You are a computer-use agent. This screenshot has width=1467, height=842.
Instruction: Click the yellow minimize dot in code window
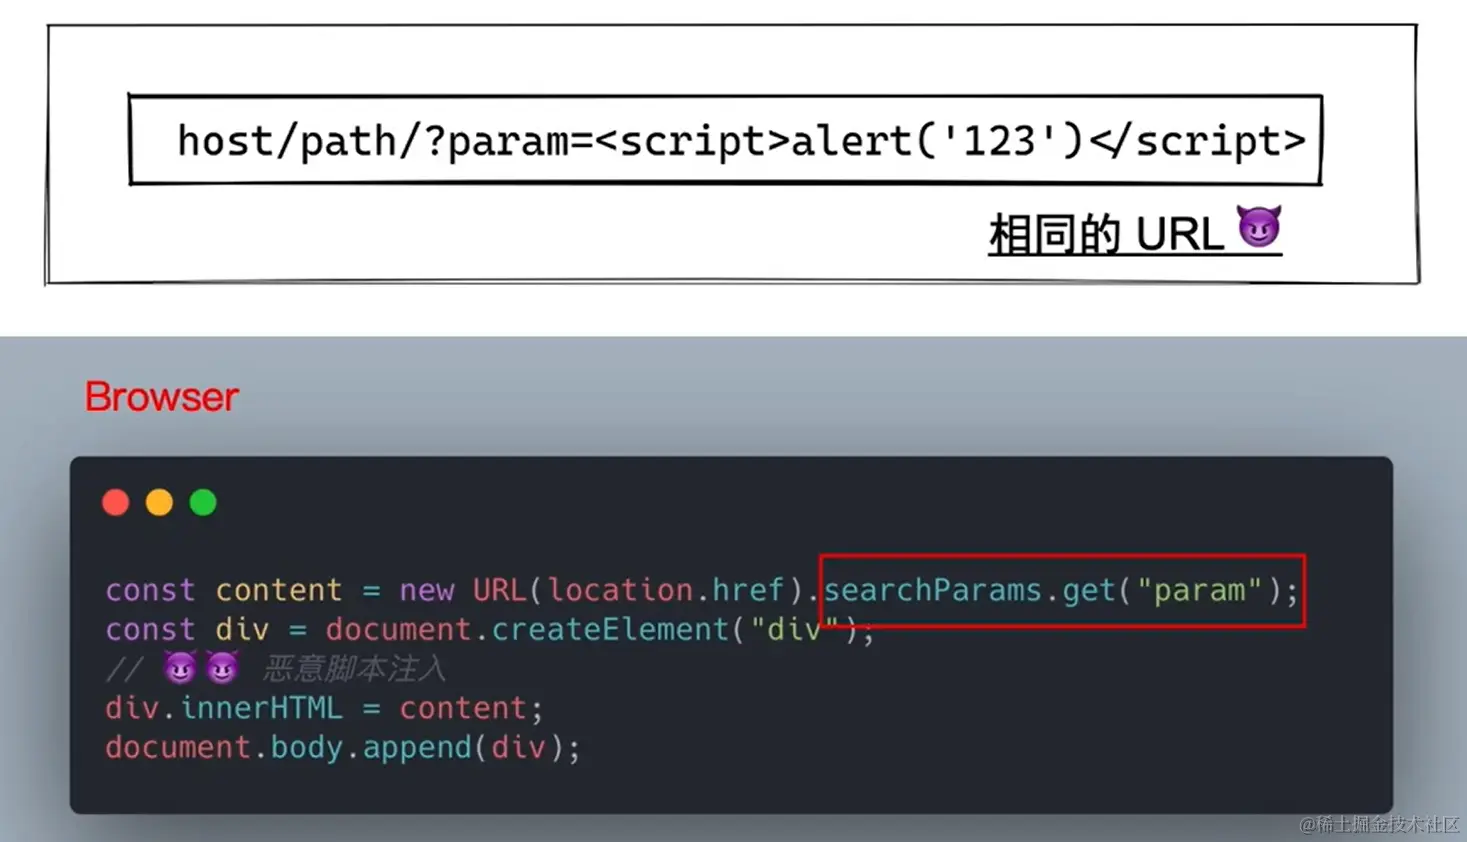coord(159,502)
